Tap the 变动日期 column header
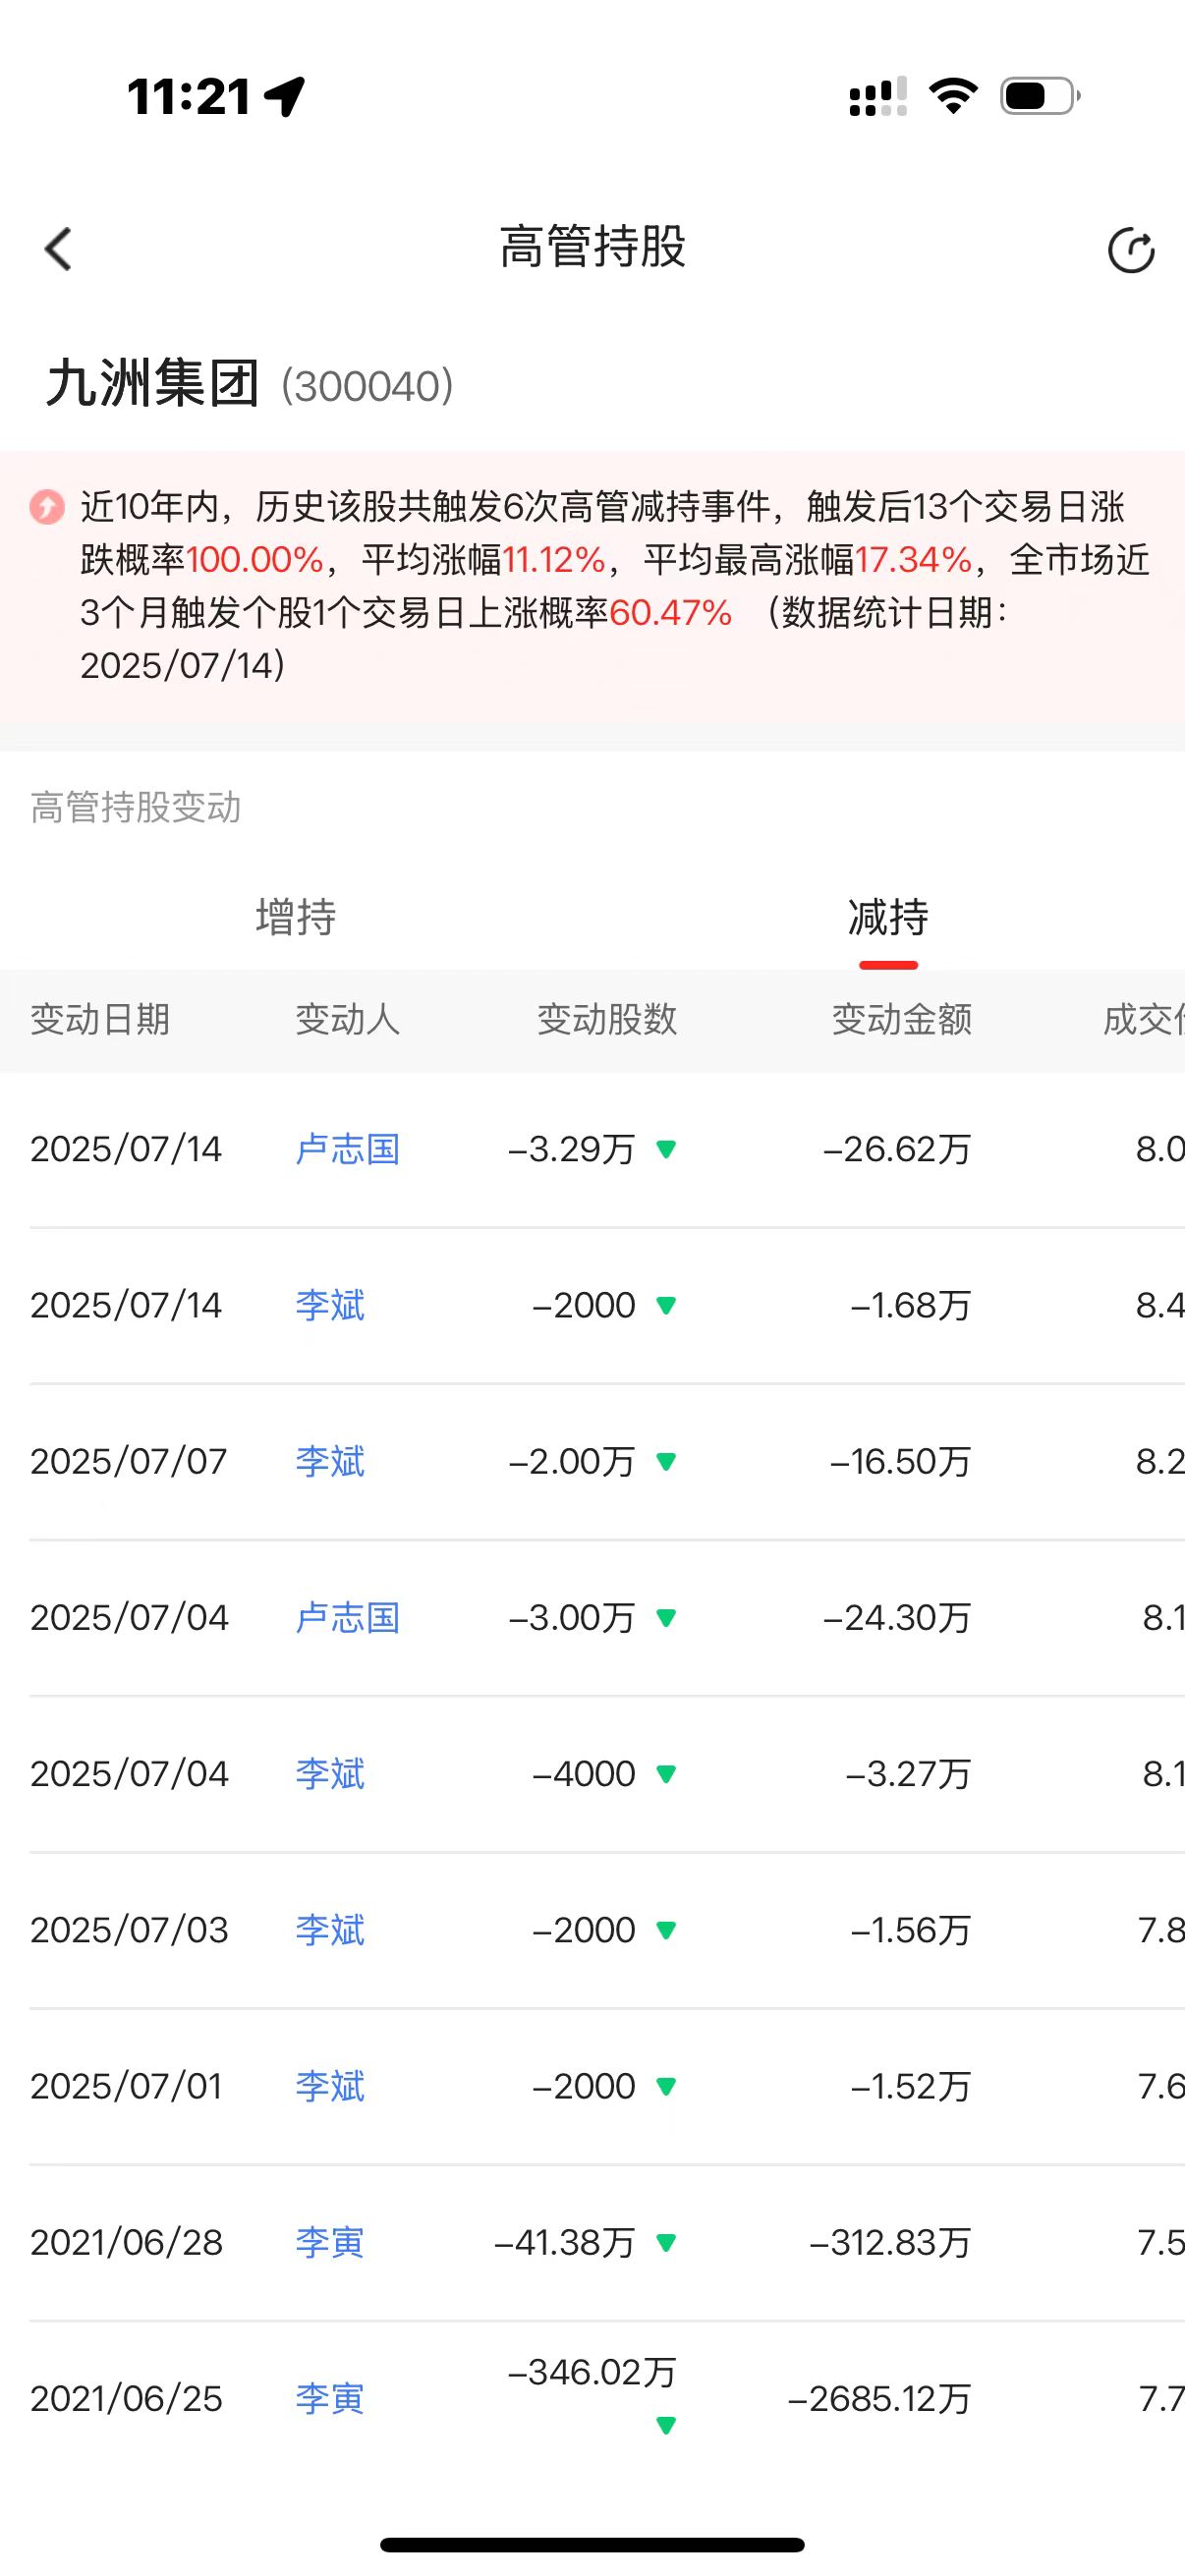 coord(100,1020)
